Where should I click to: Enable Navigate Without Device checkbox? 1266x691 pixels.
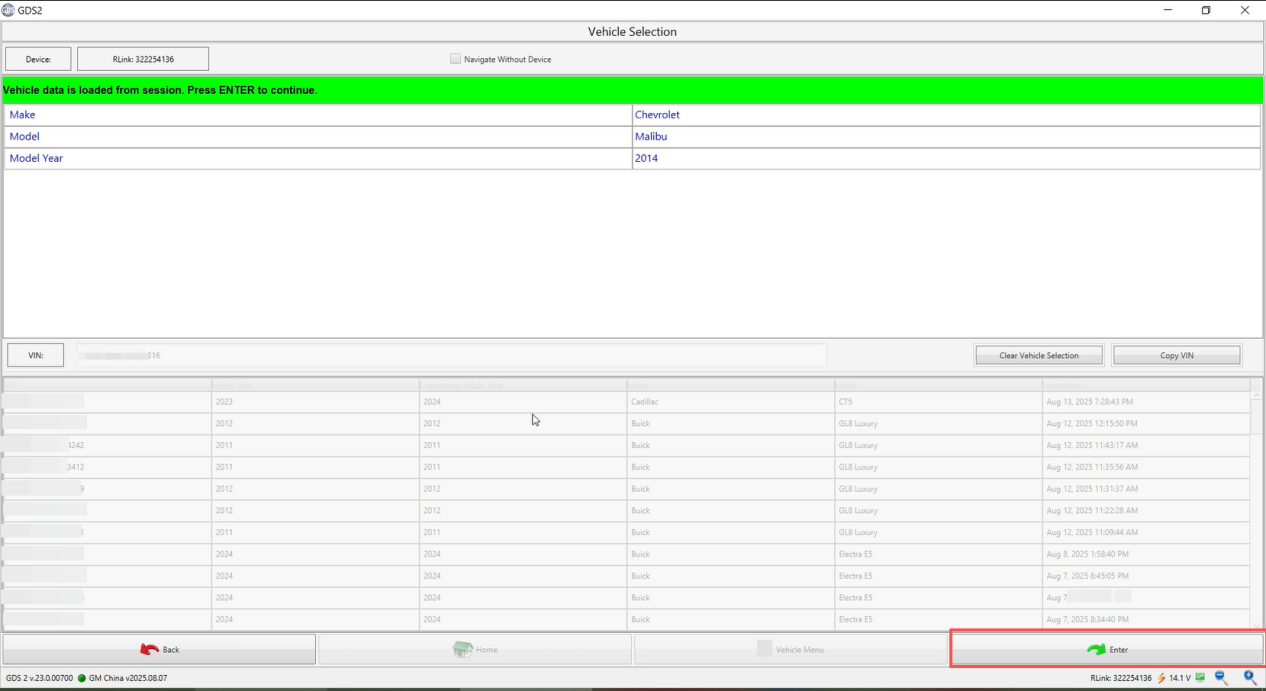click(456, 59)
